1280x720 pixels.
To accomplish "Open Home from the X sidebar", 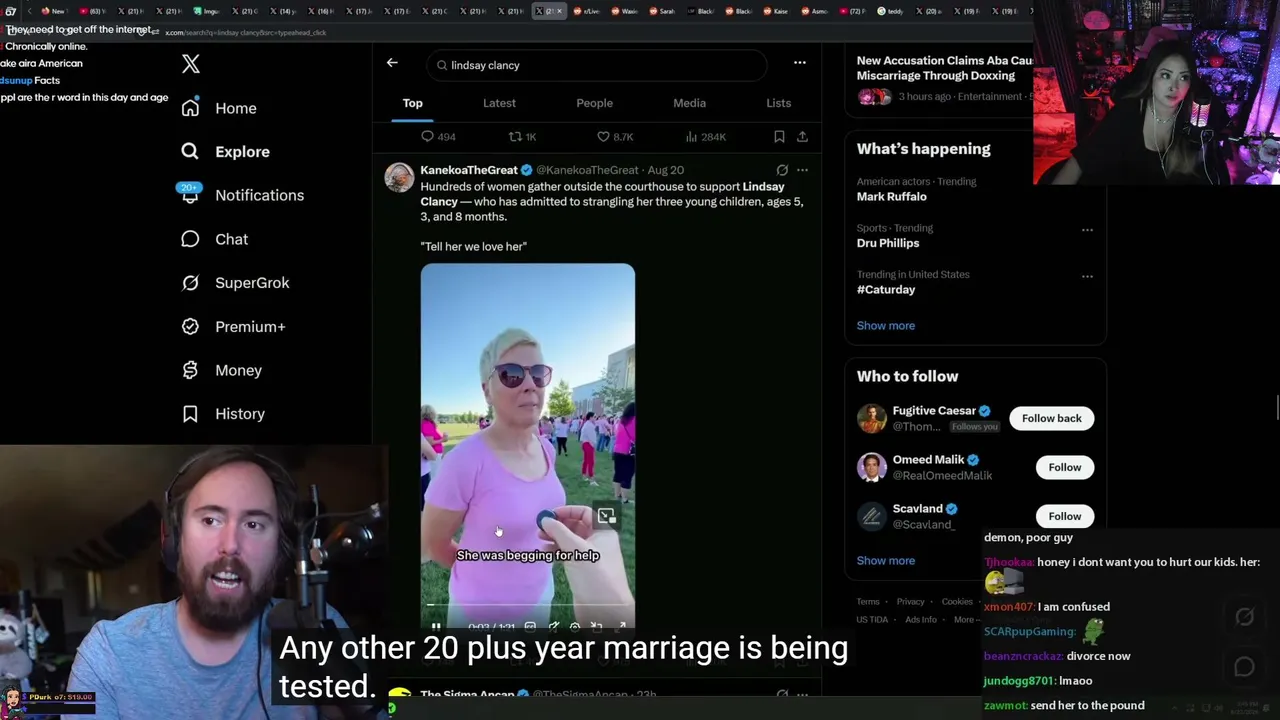I will click(x=219, y=108).
